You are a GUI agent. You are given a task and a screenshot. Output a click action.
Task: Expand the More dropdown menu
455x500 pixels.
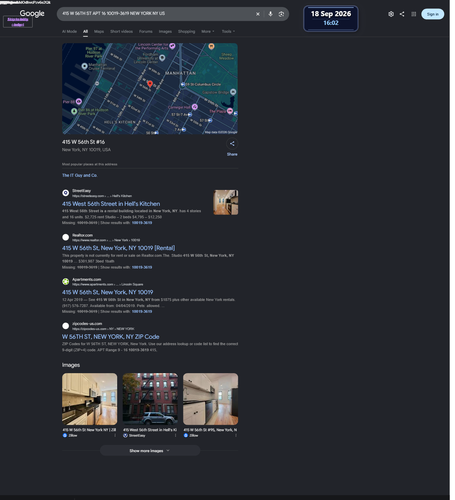pyautogui.click(x=208, y=31)
